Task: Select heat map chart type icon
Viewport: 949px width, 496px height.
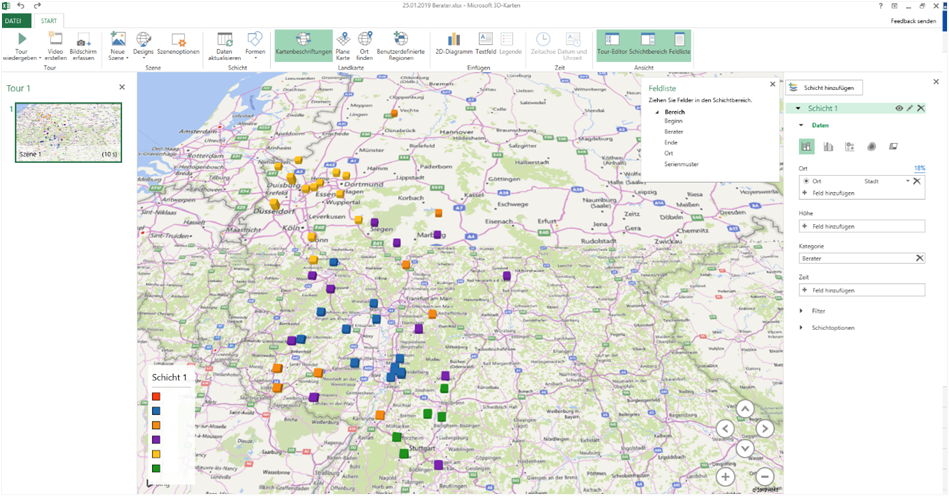Action: [x=872, y=146]
